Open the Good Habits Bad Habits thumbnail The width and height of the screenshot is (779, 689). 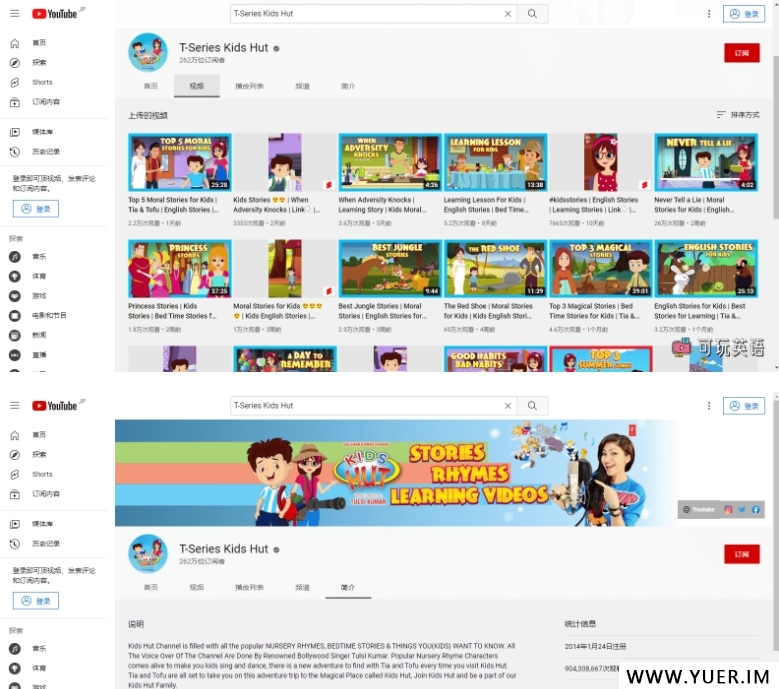point(495,359)
